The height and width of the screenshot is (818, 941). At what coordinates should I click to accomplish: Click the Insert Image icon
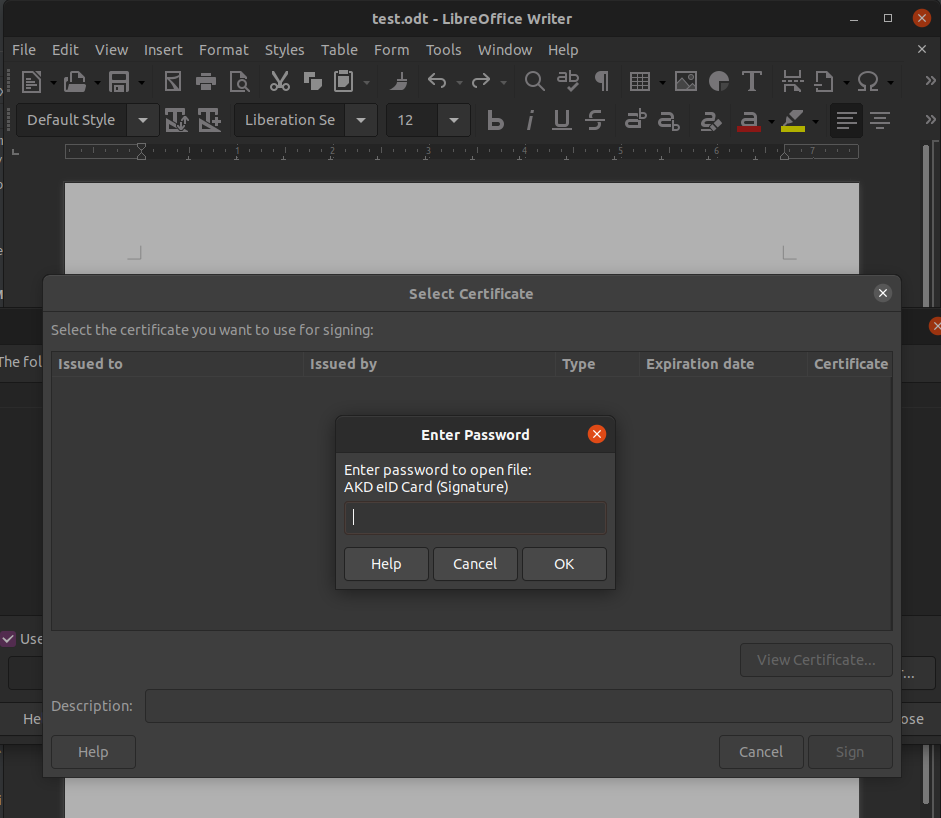click(x=685, y=82)
